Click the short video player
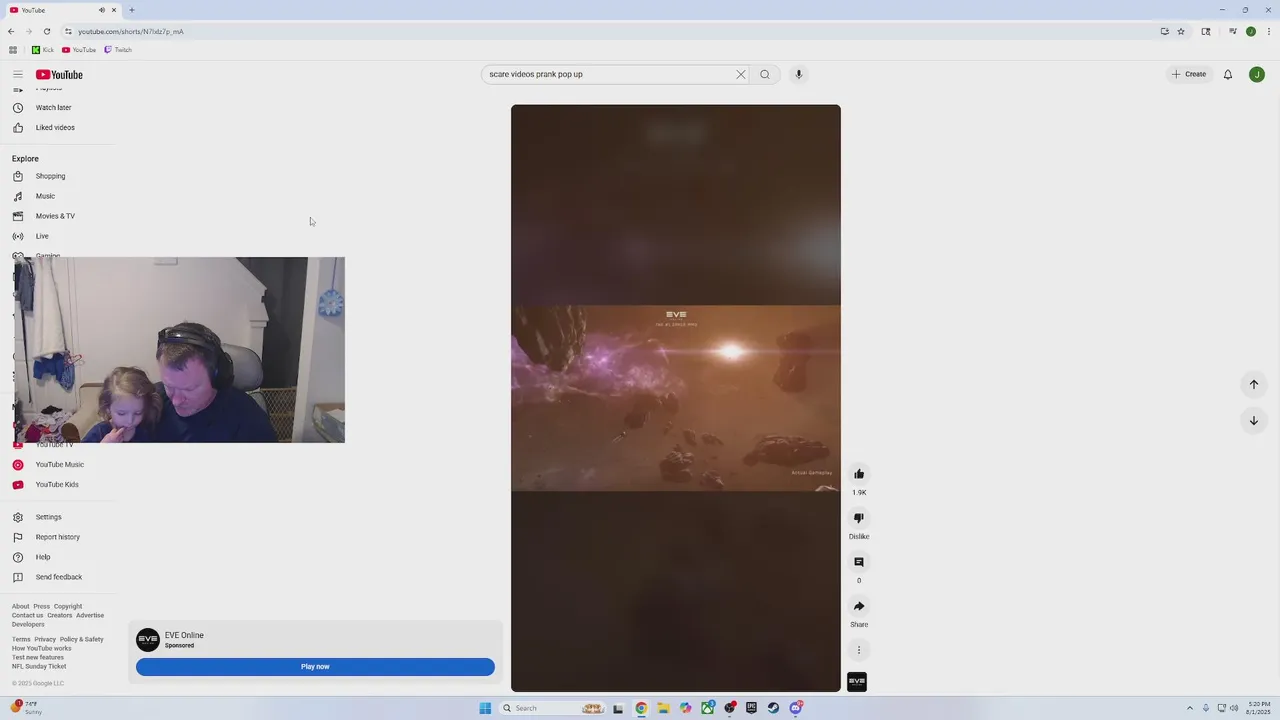 click(x=676, y=398)
